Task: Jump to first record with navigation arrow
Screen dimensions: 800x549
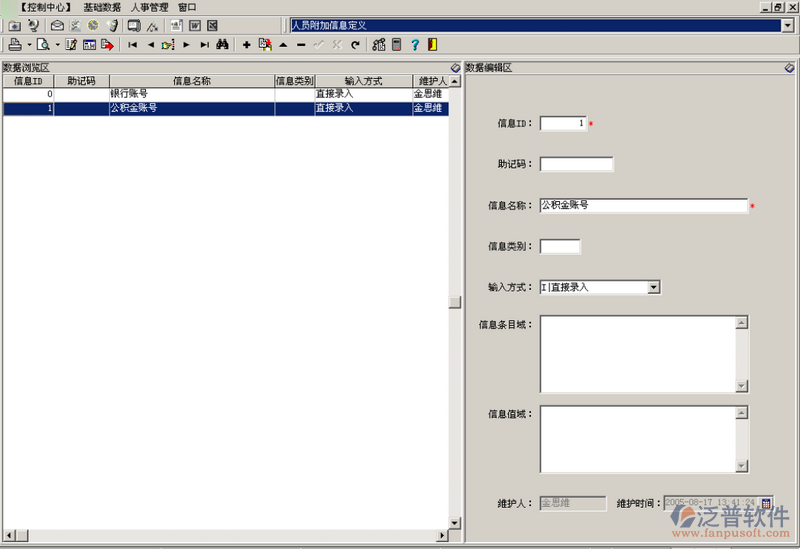Action: point(132,45)
